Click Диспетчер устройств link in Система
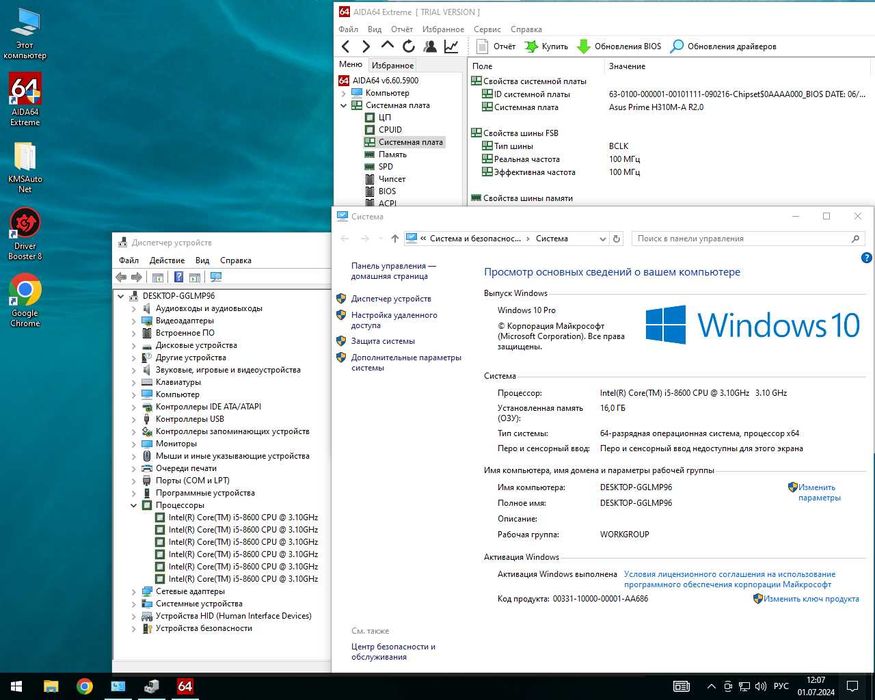The height and width of the screenshot is (700, 875). click(391, 299)
